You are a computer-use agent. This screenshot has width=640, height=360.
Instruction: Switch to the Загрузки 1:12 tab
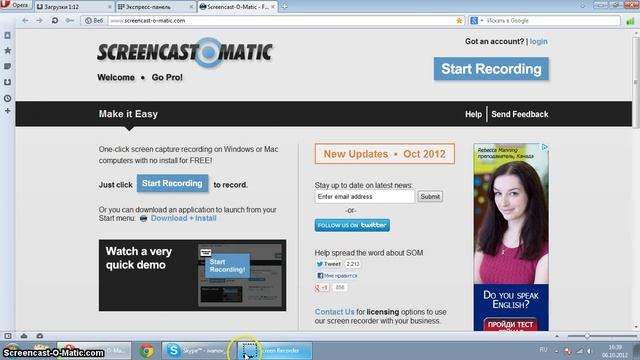(x=73, y=7)
